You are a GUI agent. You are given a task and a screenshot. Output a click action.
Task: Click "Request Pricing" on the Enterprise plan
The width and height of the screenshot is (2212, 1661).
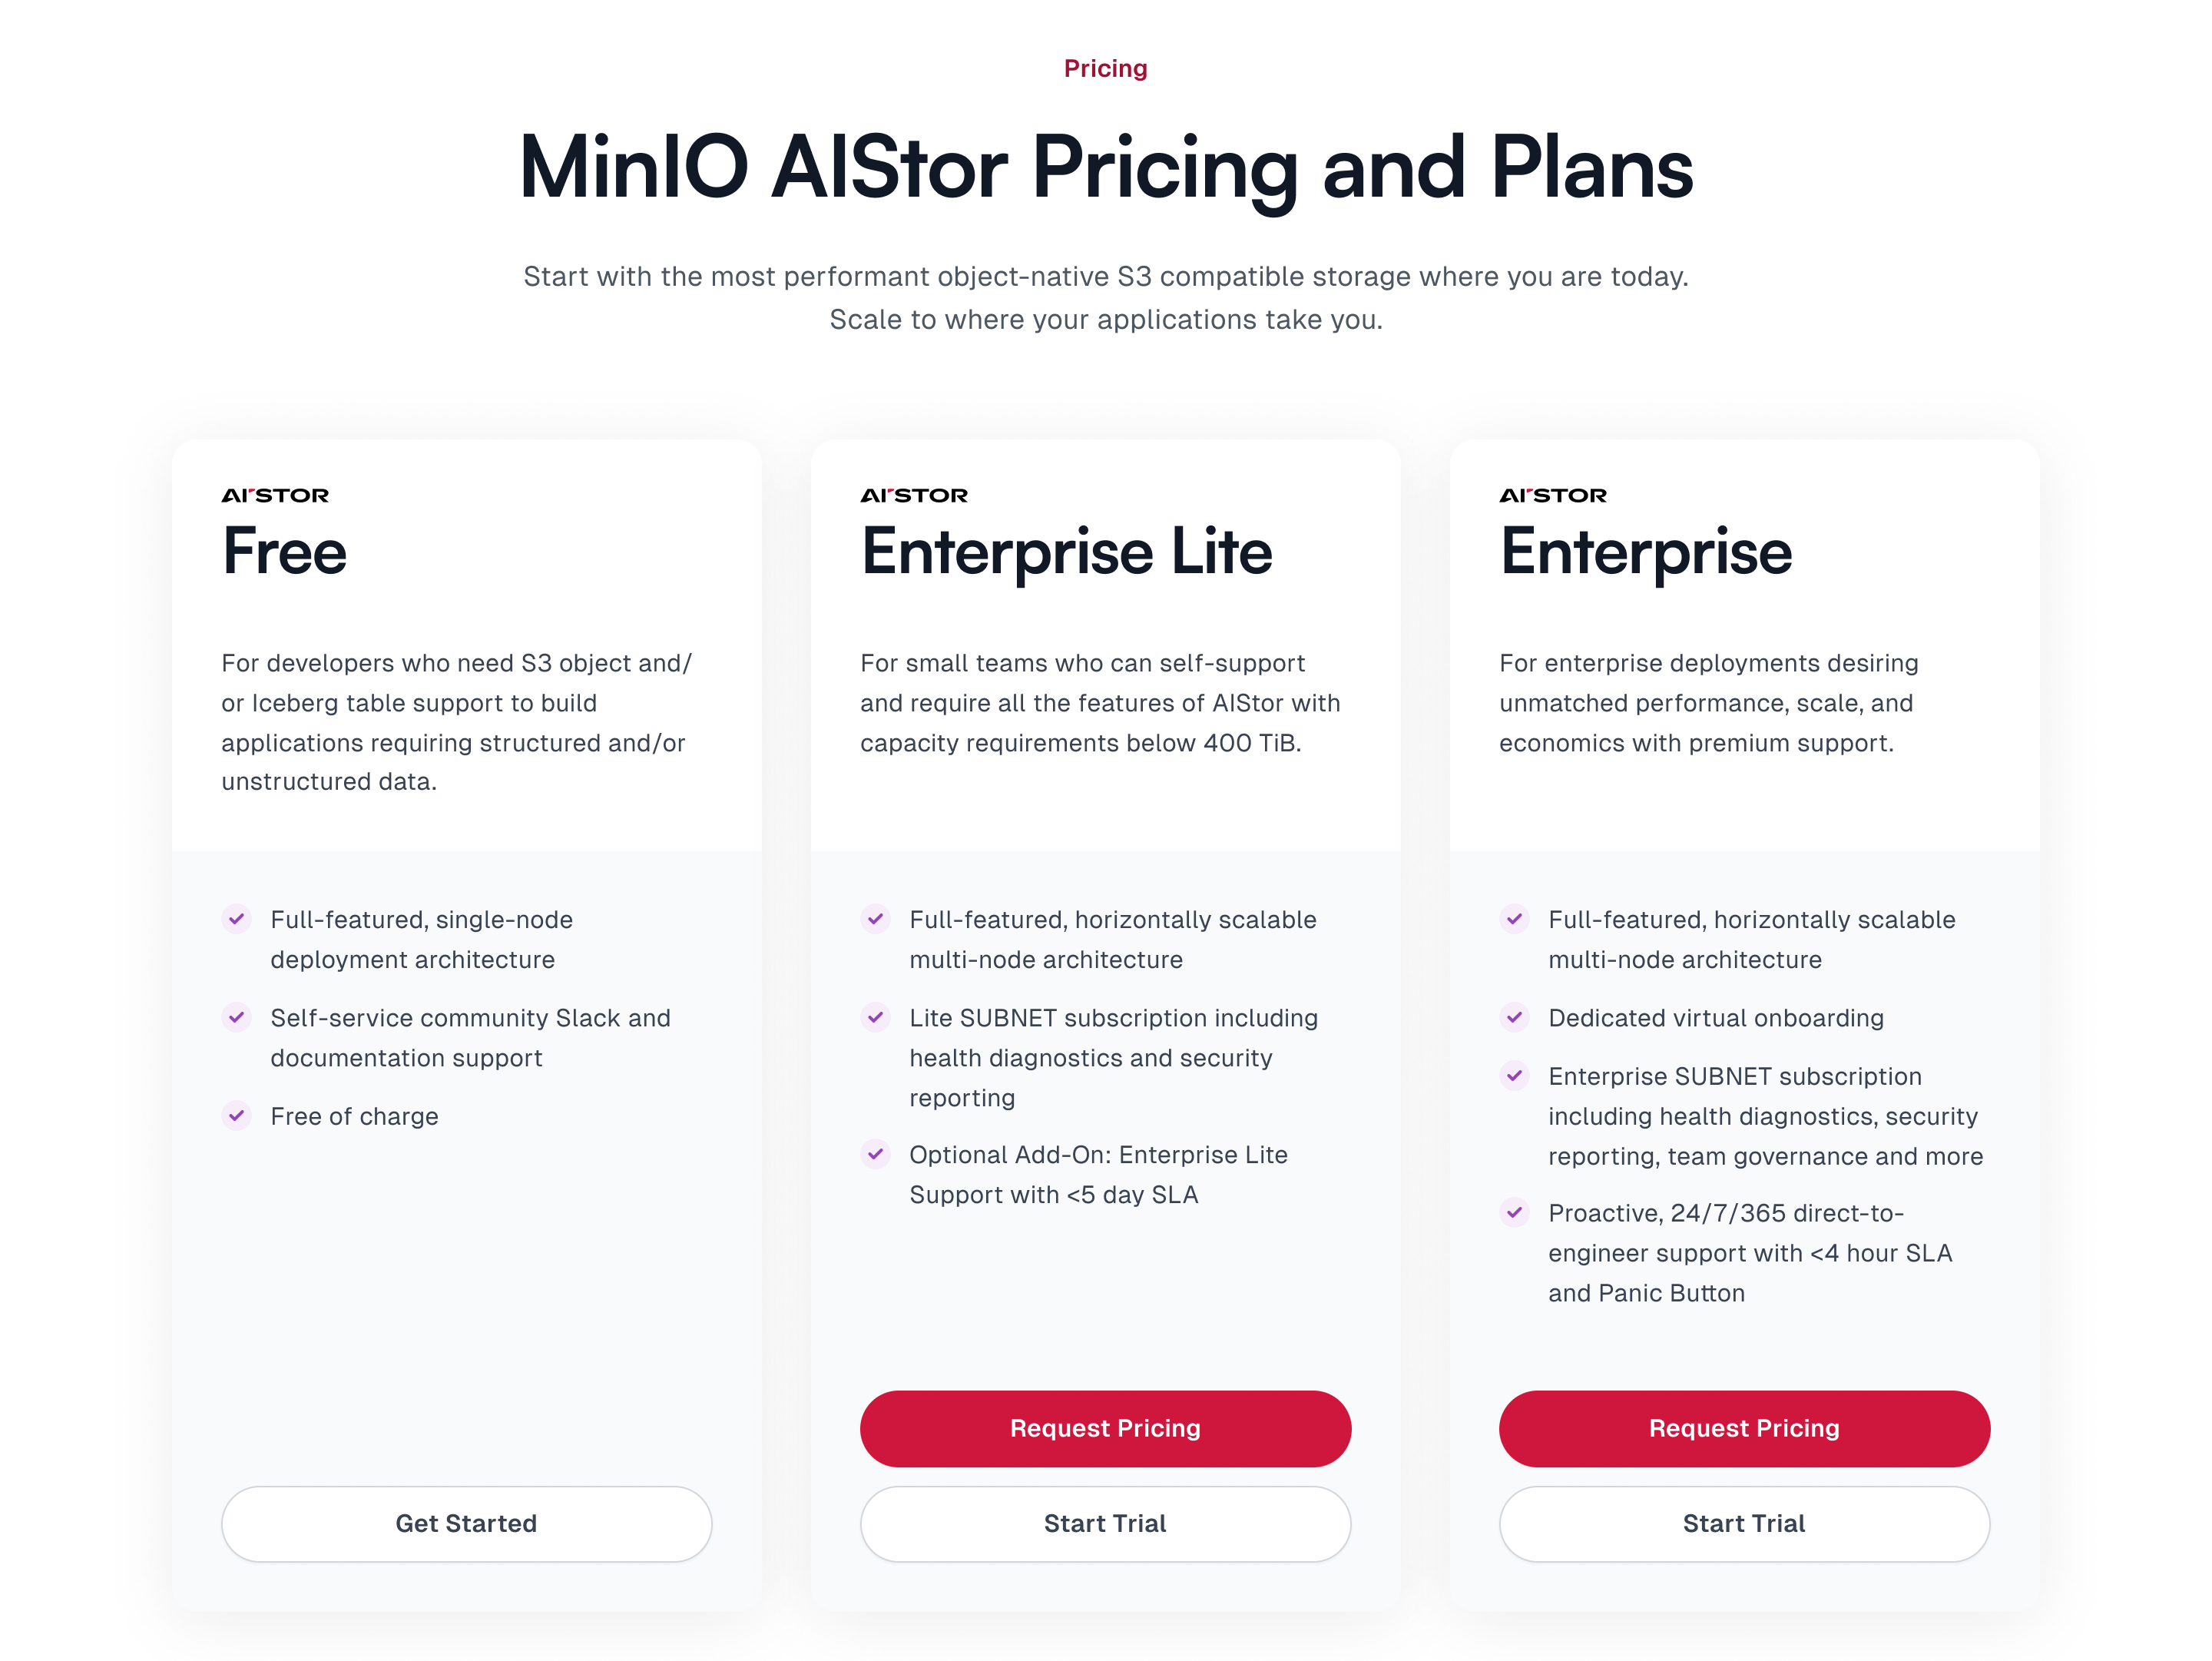[1744, 1428]
